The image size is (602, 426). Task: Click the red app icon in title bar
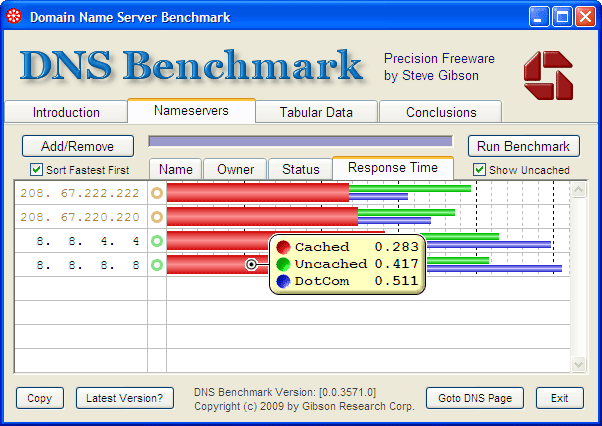(14, 17)
